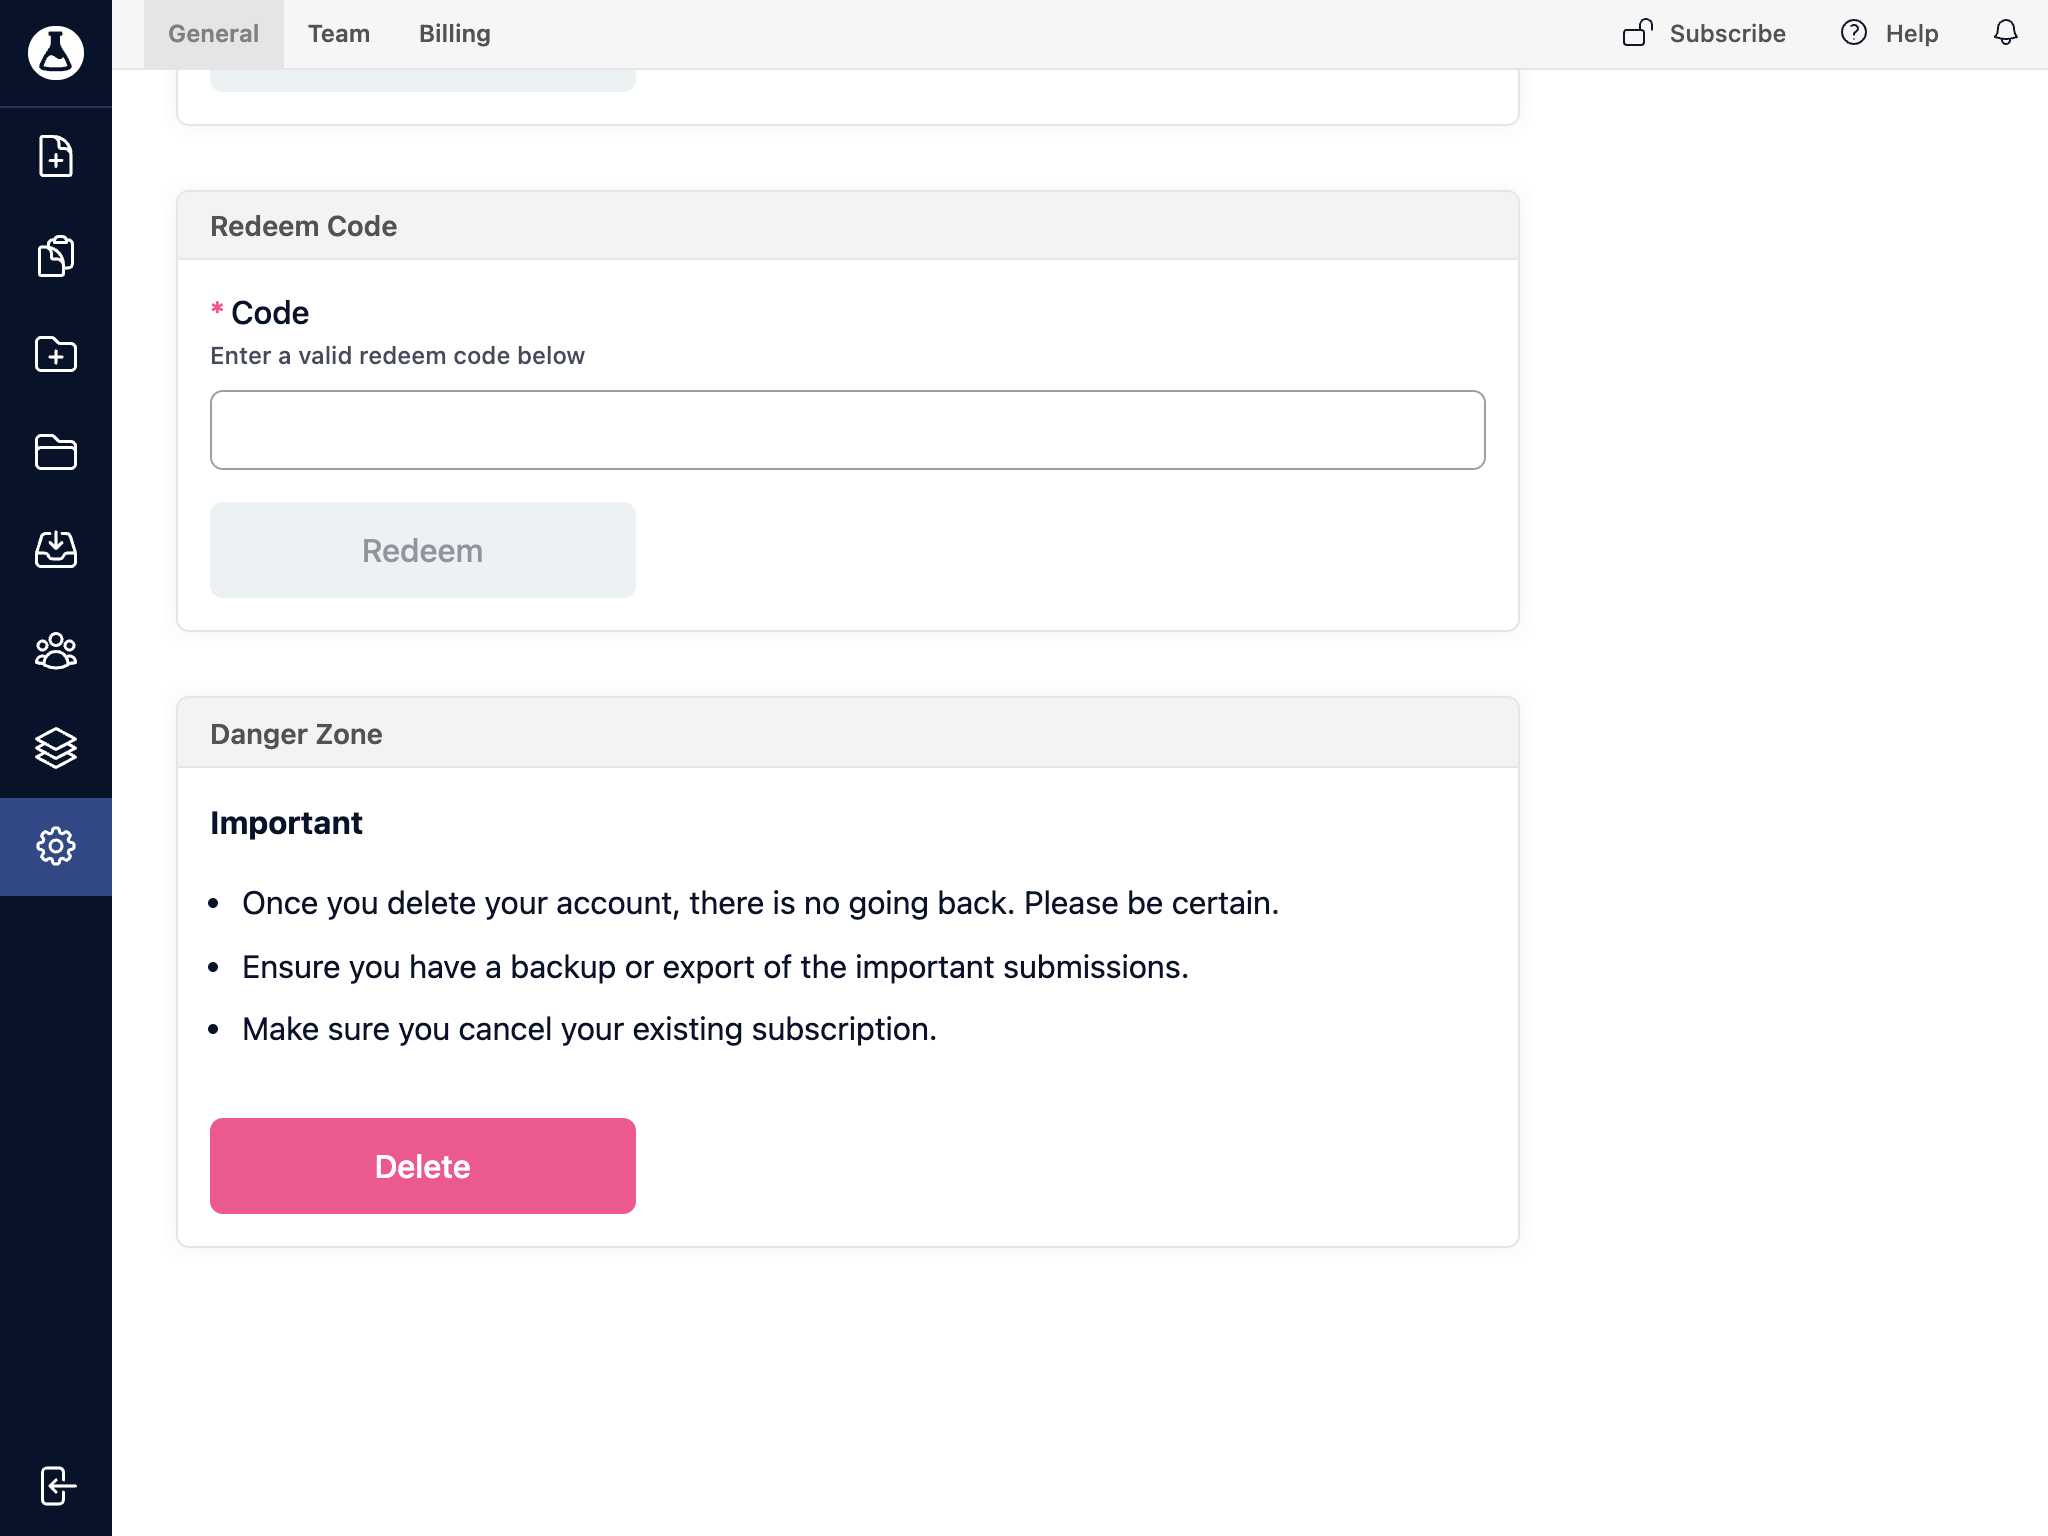Open the notifications bell icon
Image resolution: width=2048 pixels, height=1536 pixels.
2006,33
